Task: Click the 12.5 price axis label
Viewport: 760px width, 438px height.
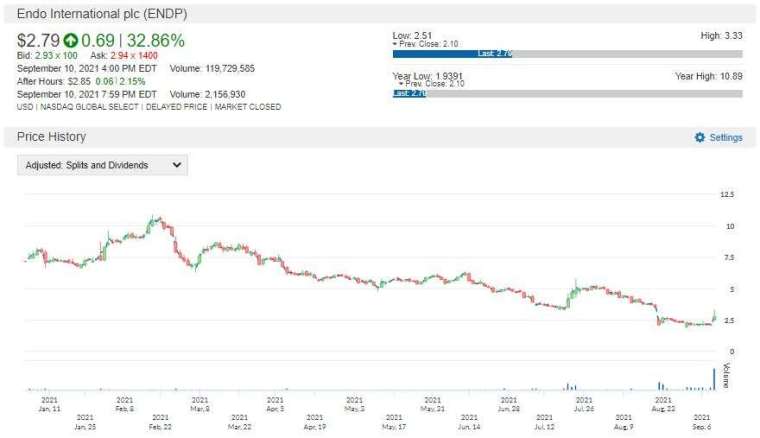Action: [x=727, y=194]
